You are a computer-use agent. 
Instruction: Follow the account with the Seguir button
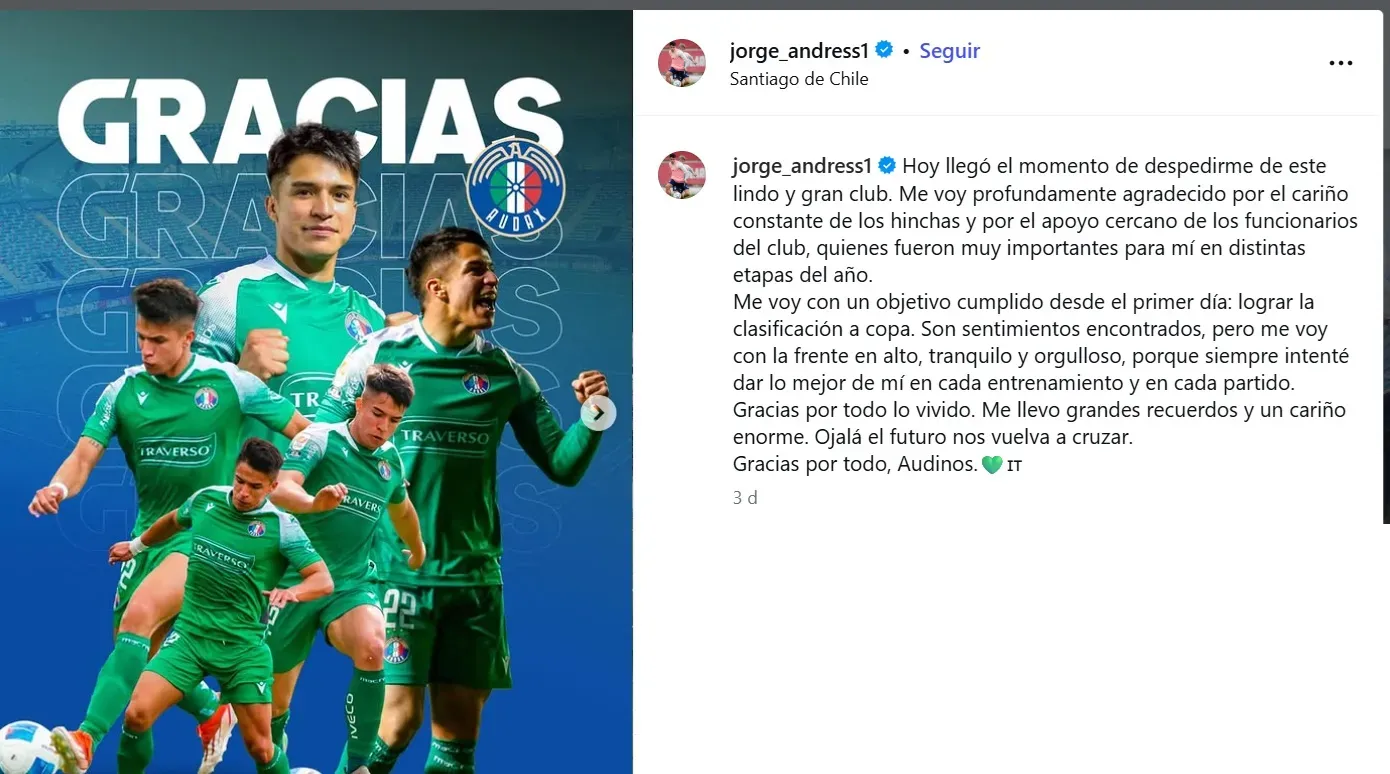point(949,51)
